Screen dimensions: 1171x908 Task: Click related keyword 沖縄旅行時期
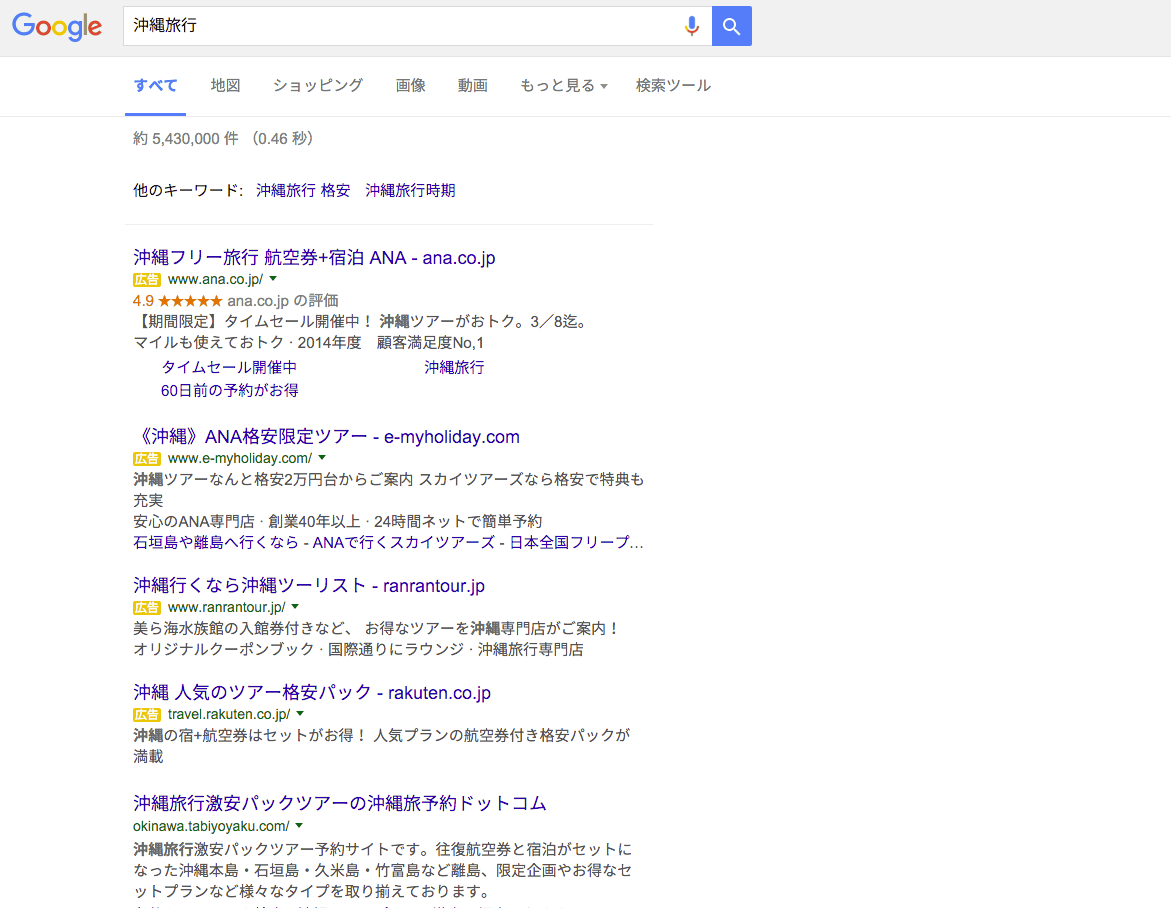(x=411, y=190)
